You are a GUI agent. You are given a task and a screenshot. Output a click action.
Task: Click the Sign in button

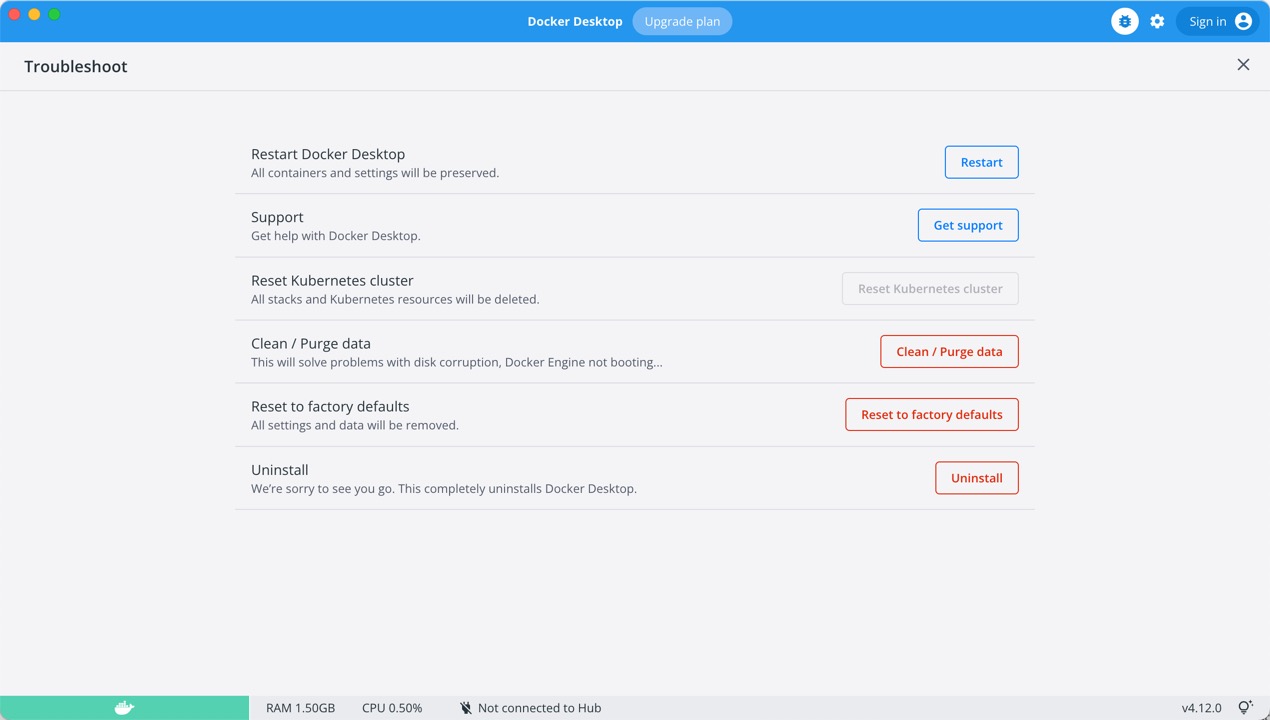1218,21
